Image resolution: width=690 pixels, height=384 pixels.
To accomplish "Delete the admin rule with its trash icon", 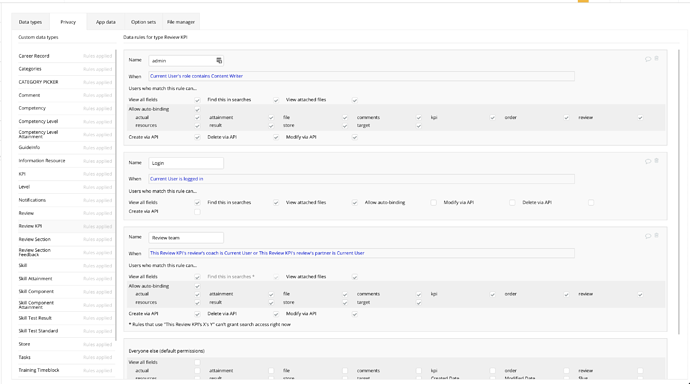I will click(656, 59).
